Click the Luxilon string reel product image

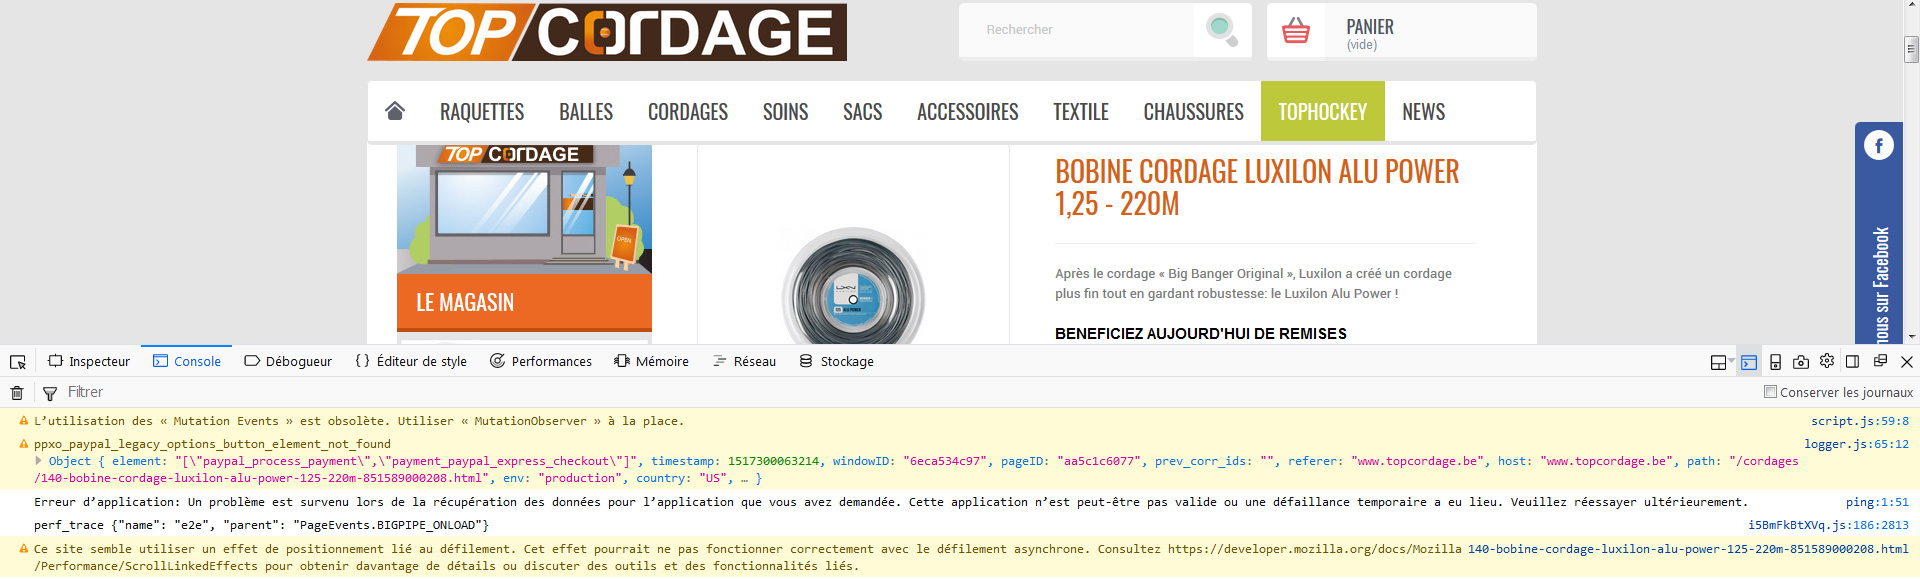853,287
